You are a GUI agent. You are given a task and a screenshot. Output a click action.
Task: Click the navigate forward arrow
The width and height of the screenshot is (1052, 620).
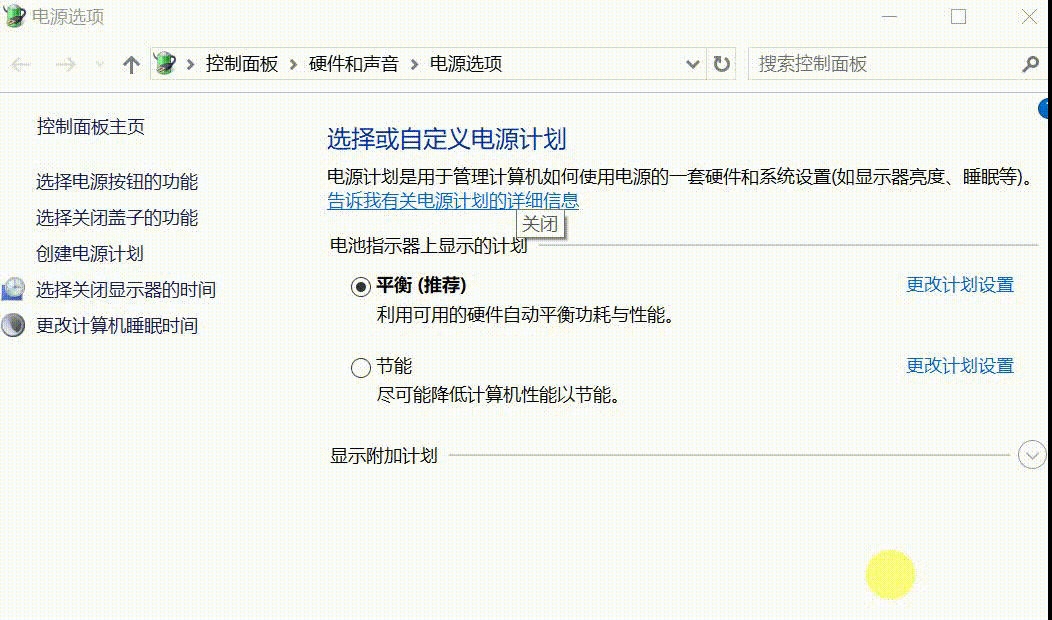pos(64,63)
